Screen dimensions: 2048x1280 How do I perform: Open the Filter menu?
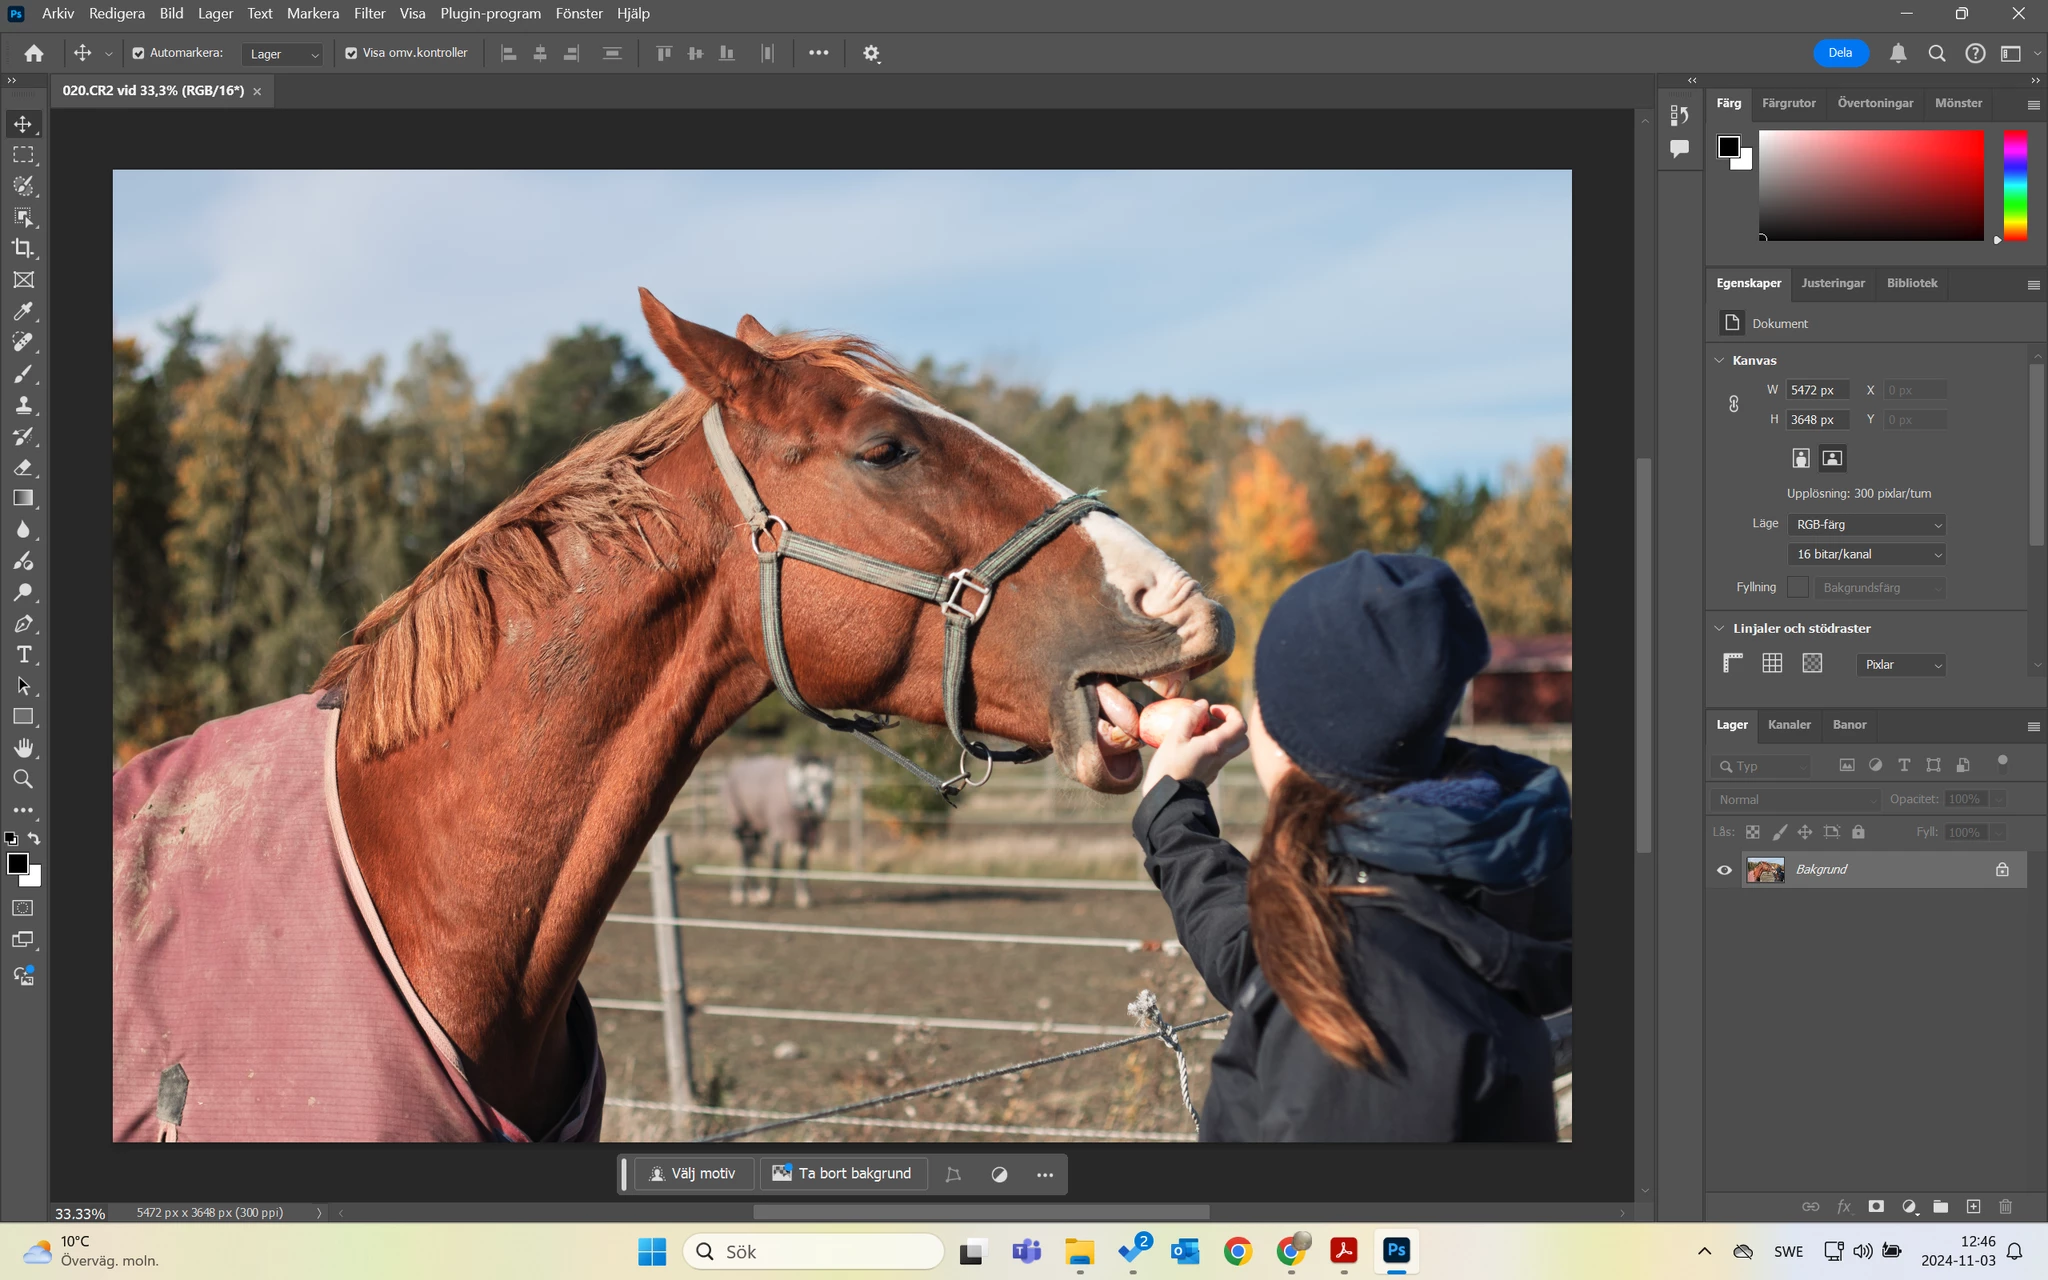[x=369, y=13]
